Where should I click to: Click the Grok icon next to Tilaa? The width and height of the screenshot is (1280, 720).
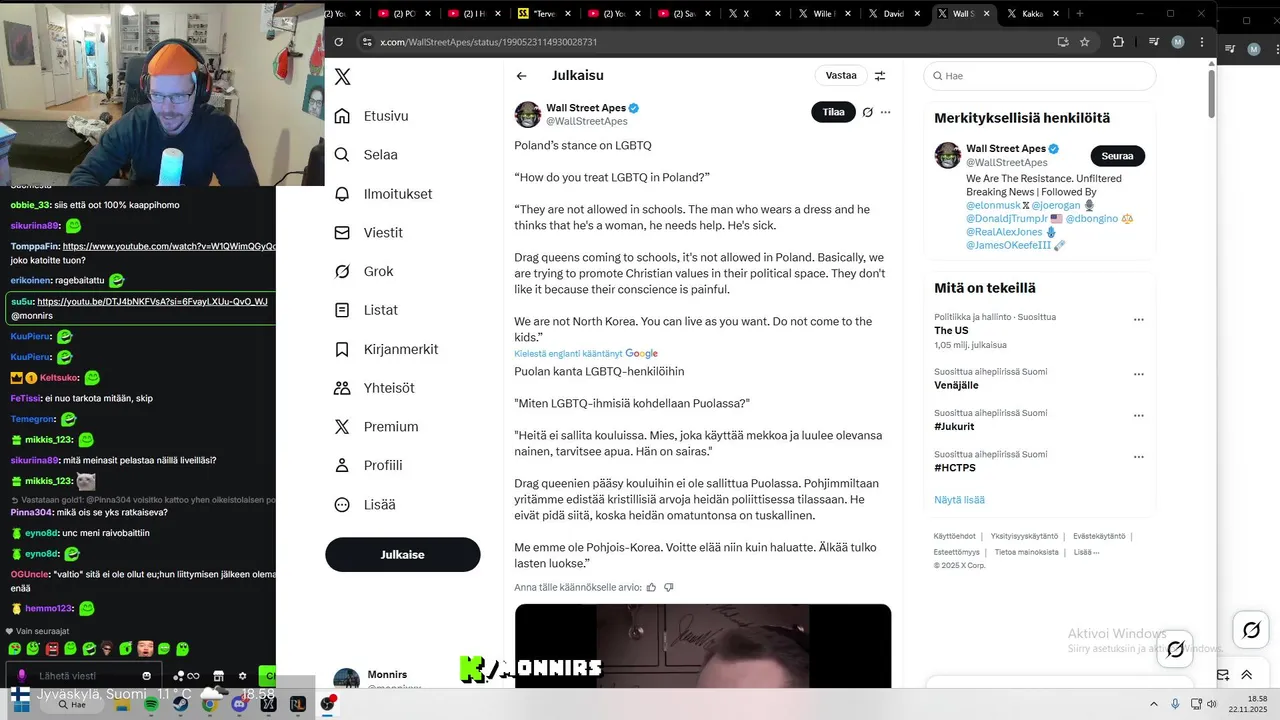(868, 112)
